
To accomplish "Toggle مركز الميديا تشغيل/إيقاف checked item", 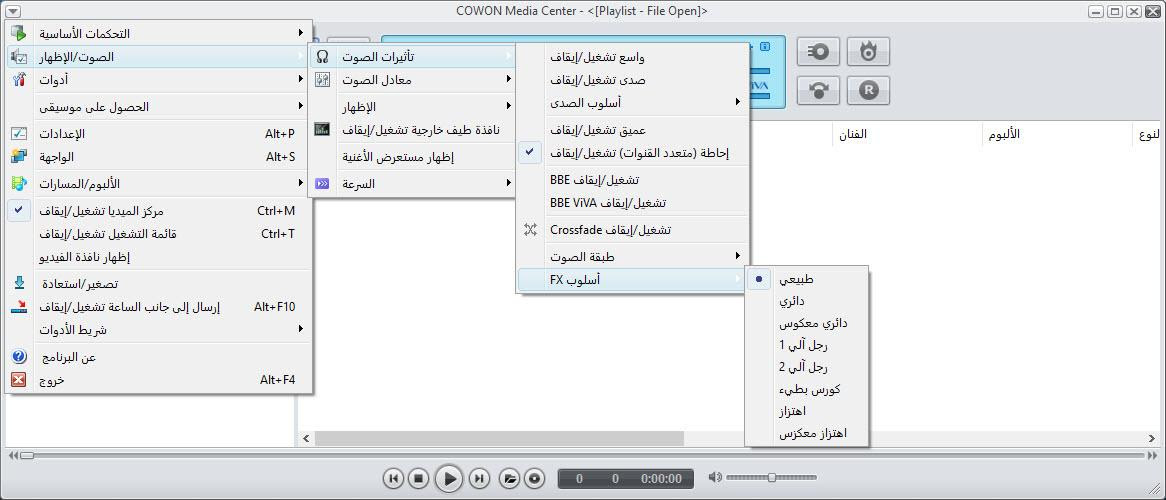I will coord(158,211).
